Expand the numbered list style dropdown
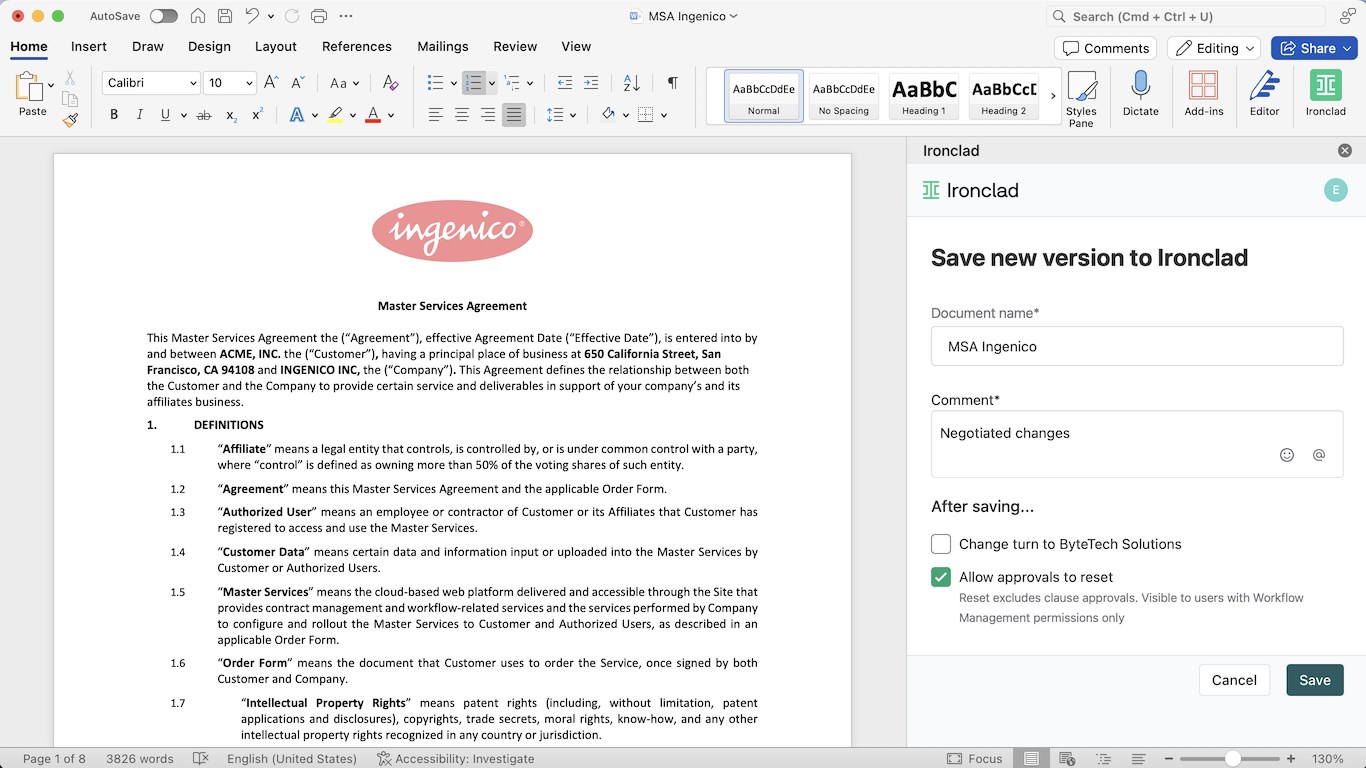Image resolution: width=1366 pixels, height=768 pixels. (492, 83)
